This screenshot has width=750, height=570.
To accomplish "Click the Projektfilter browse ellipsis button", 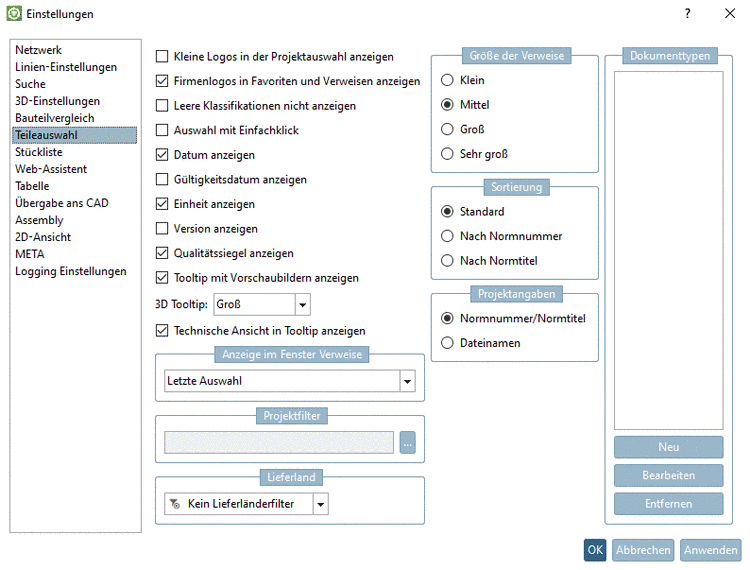I will pos(407,443).
